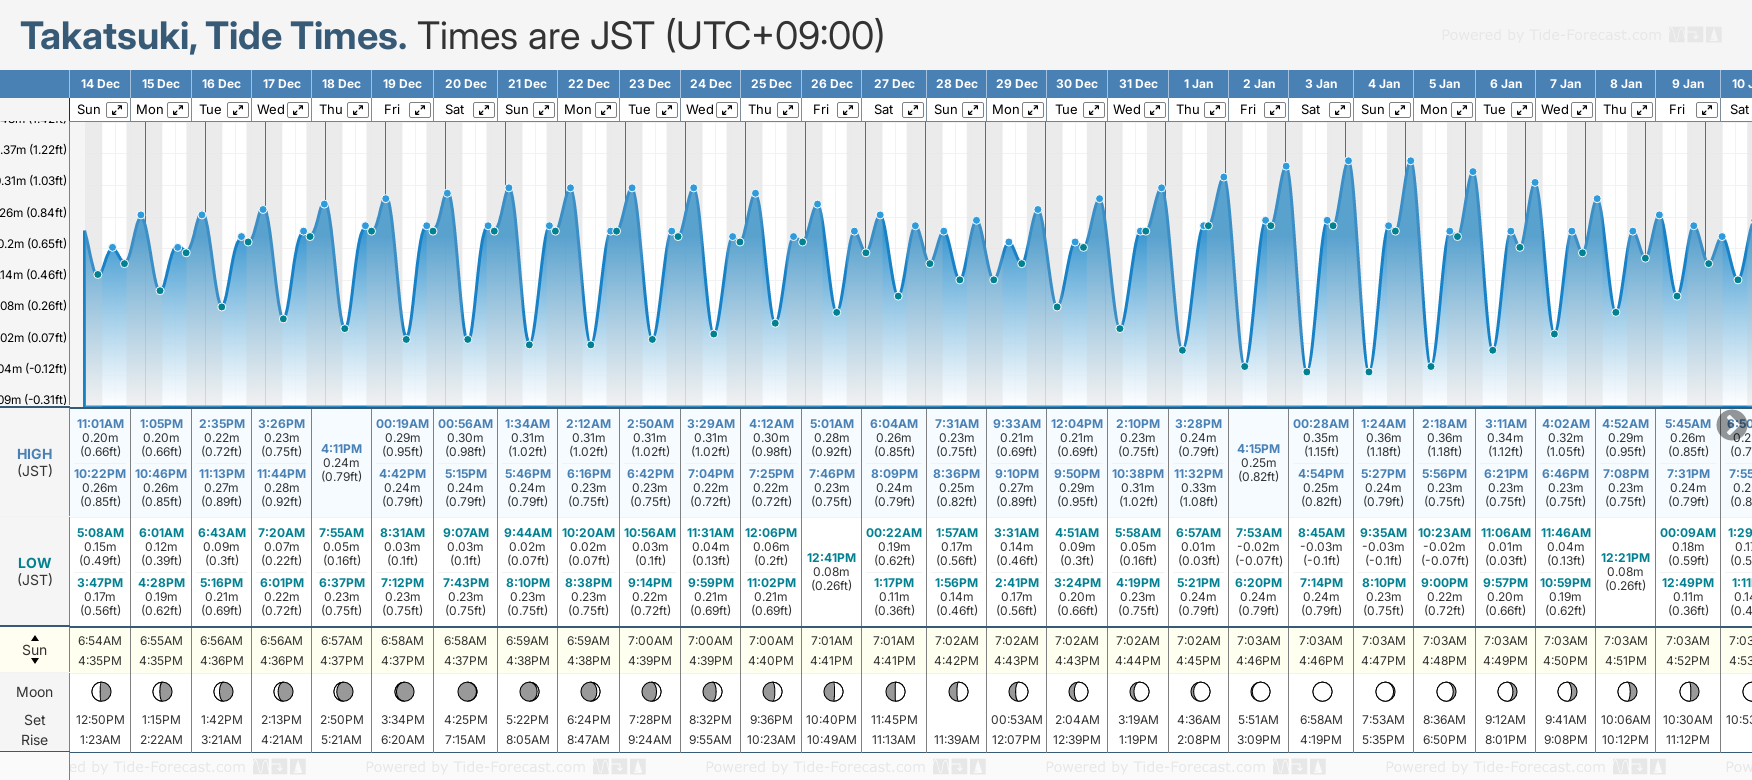Expand Mon 5 Jan tide view
Viewport: 1752px width, 780px height.
(x=1461, y=110)
